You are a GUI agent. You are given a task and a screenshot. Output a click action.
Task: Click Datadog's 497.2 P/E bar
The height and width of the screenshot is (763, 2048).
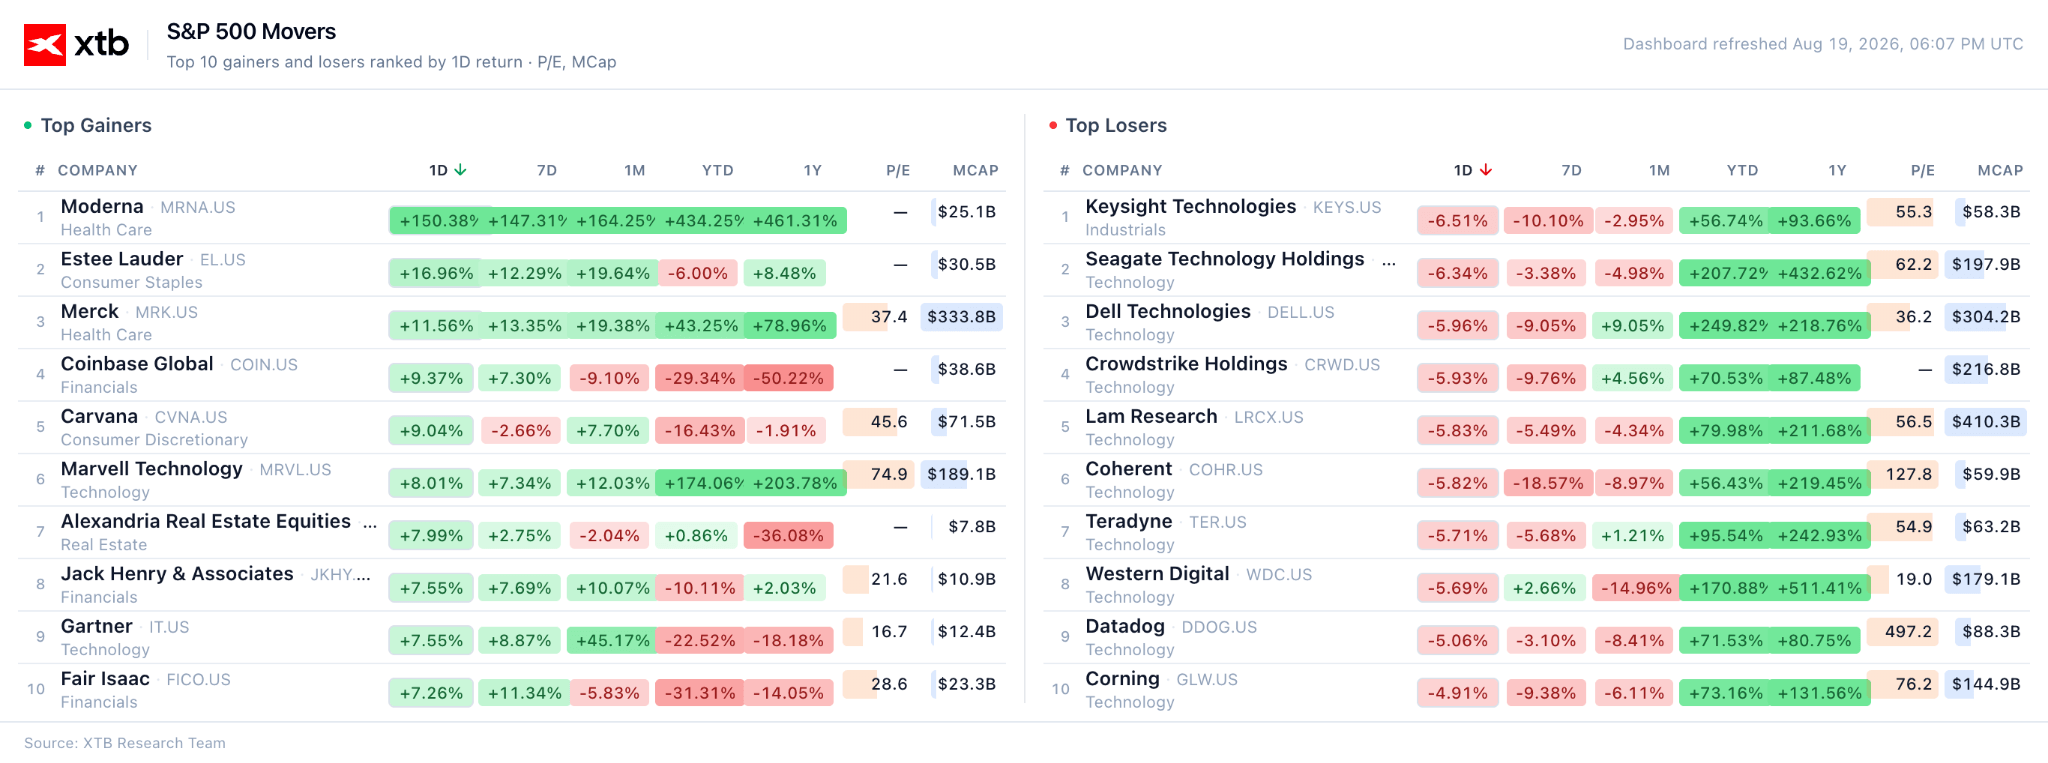pos(1903,632)
